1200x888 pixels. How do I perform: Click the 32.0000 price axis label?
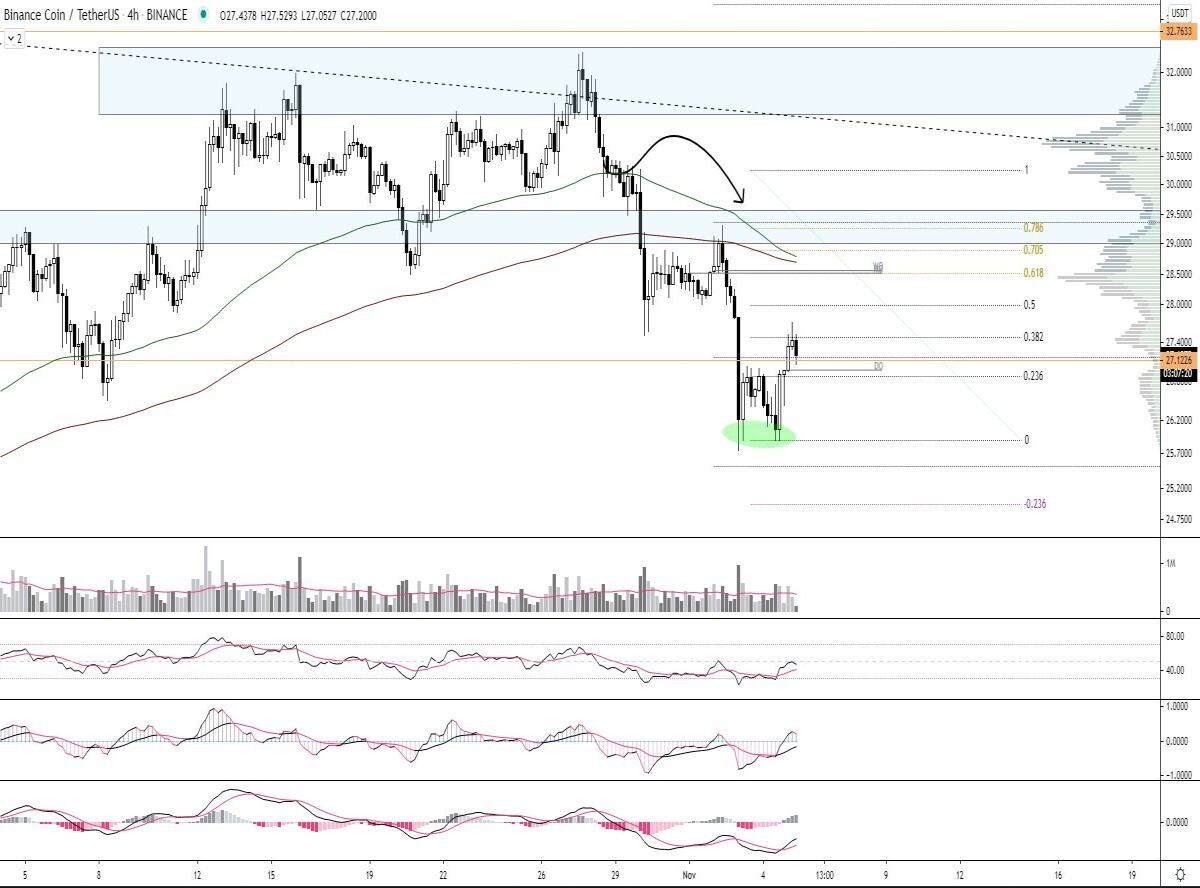tap(1179, 73)
